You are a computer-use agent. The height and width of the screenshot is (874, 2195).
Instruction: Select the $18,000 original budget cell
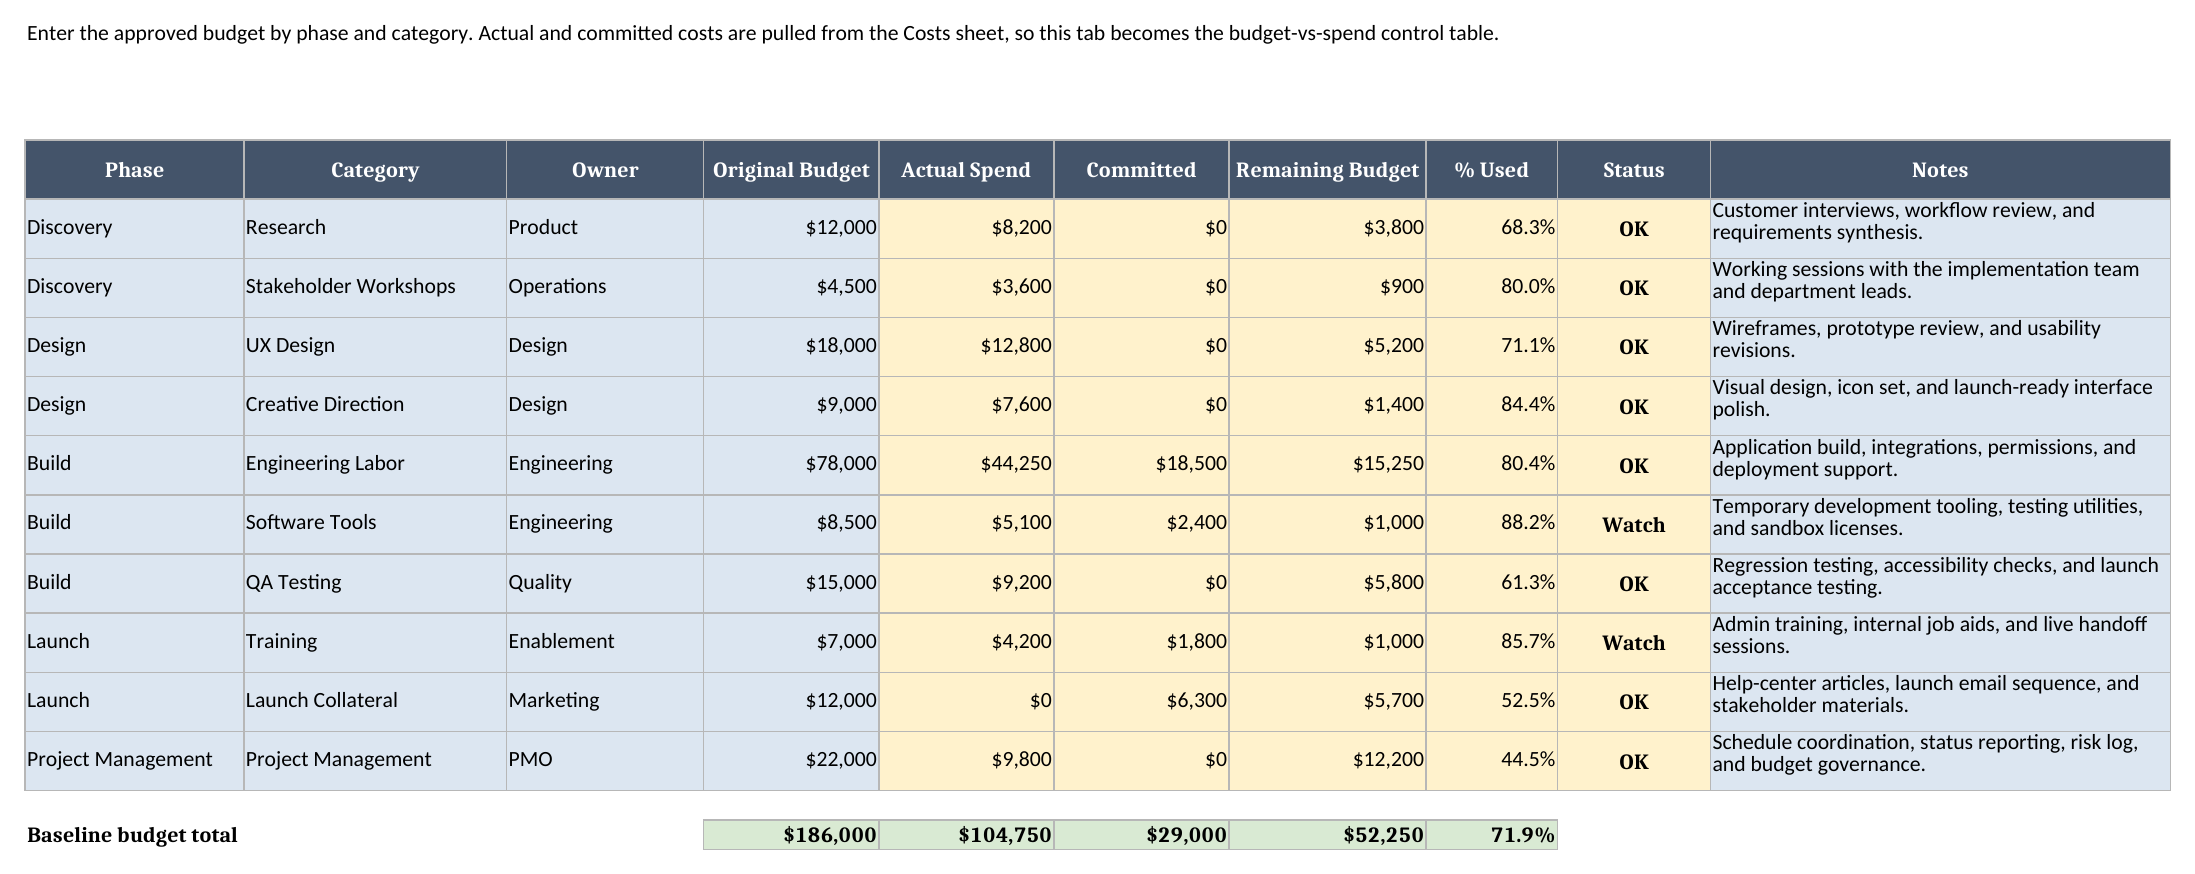pyautogui.click(x=791, y=346)
